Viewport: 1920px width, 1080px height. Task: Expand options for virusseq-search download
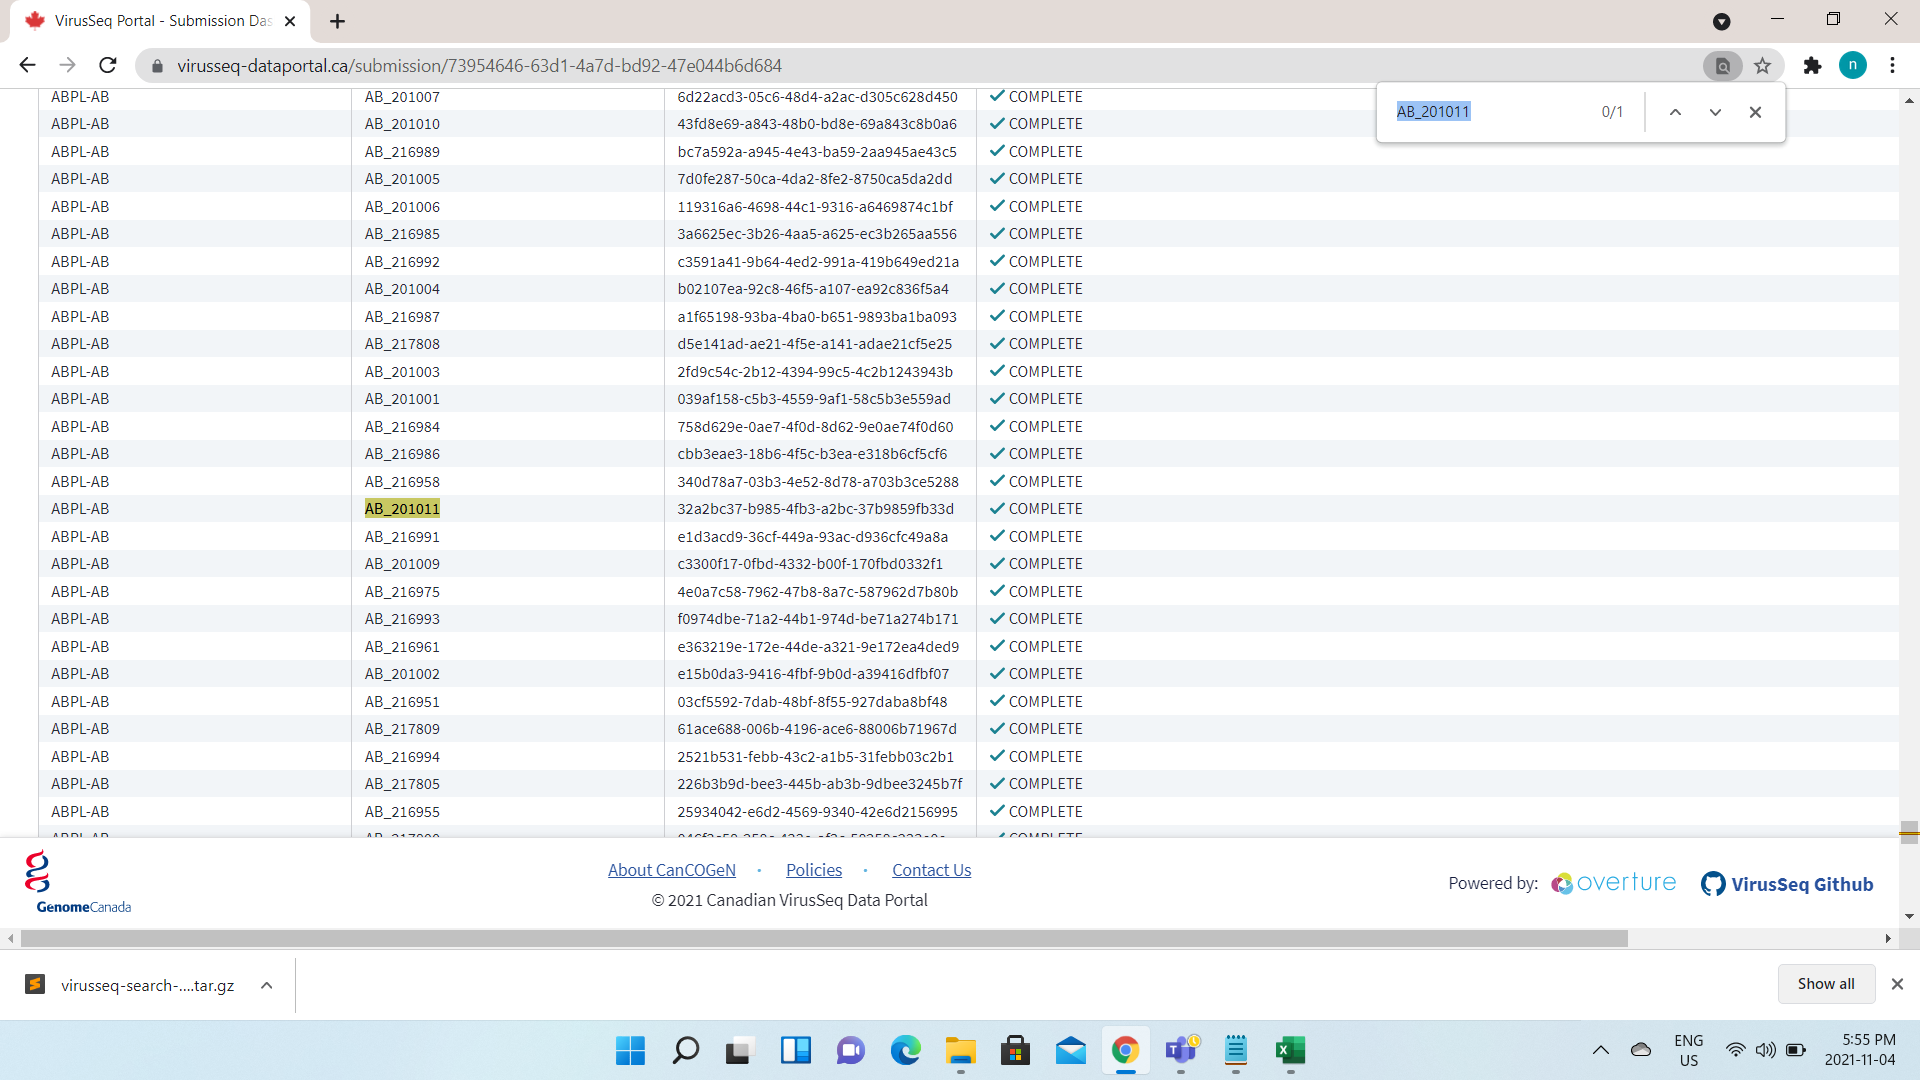pyautogui.click(x=266, y=985)
